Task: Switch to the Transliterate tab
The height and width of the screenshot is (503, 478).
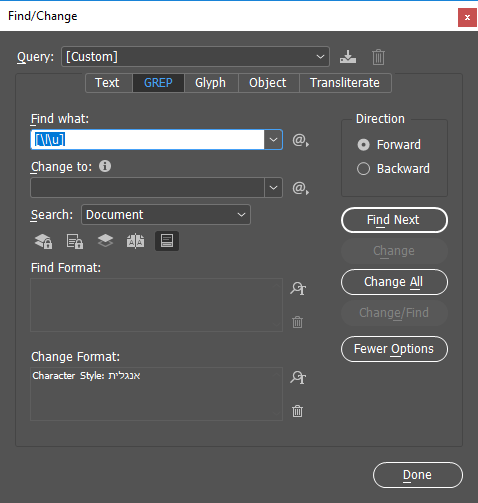Action: pyautogui.click(x=345, y=83)
